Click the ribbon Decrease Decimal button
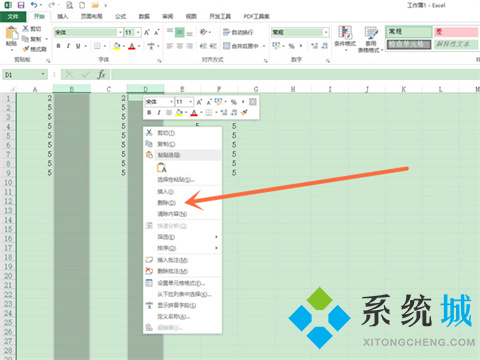 325,46
